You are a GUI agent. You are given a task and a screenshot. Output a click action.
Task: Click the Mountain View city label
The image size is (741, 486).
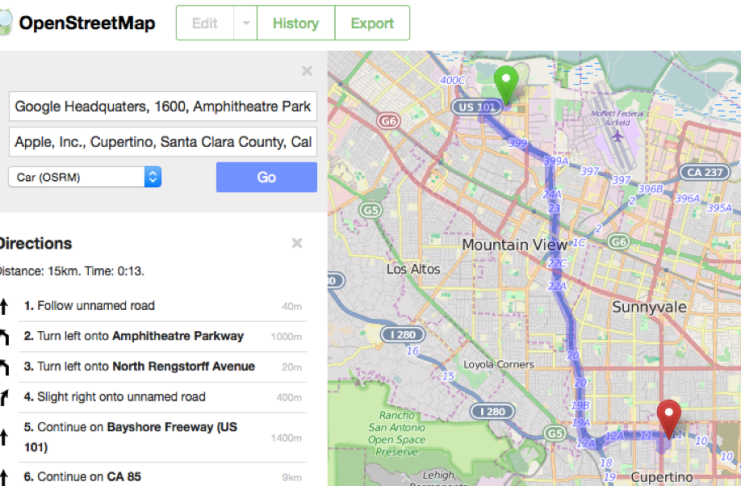[x=514, y=244]
